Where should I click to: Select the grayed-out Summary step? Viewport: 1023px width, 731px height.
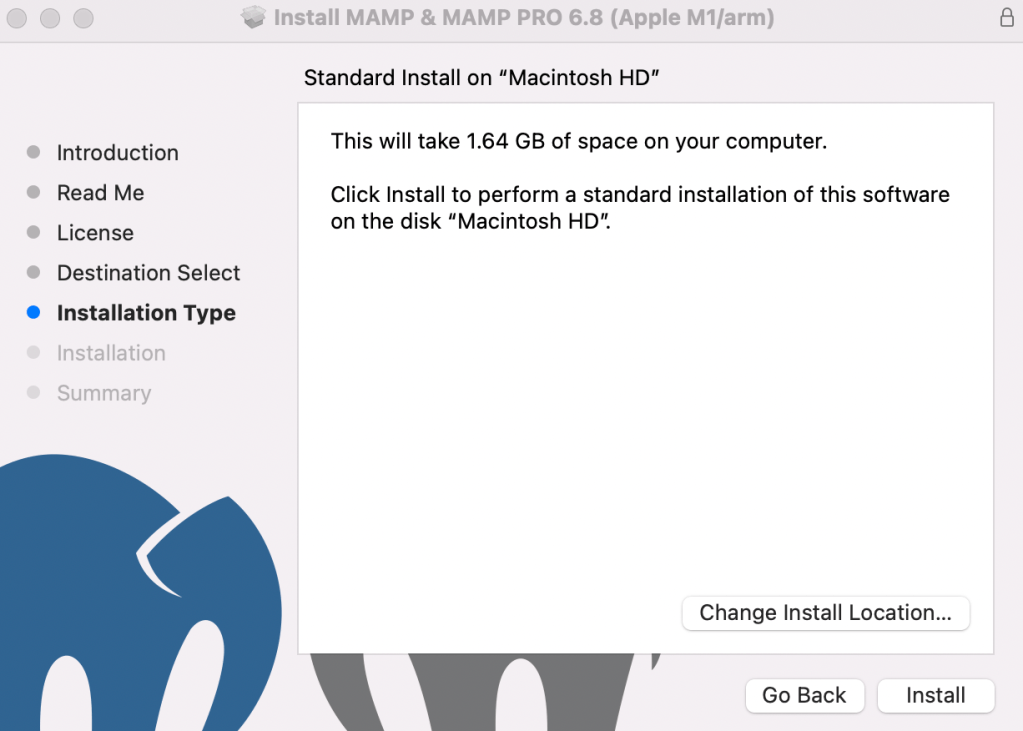click(103, 393)
